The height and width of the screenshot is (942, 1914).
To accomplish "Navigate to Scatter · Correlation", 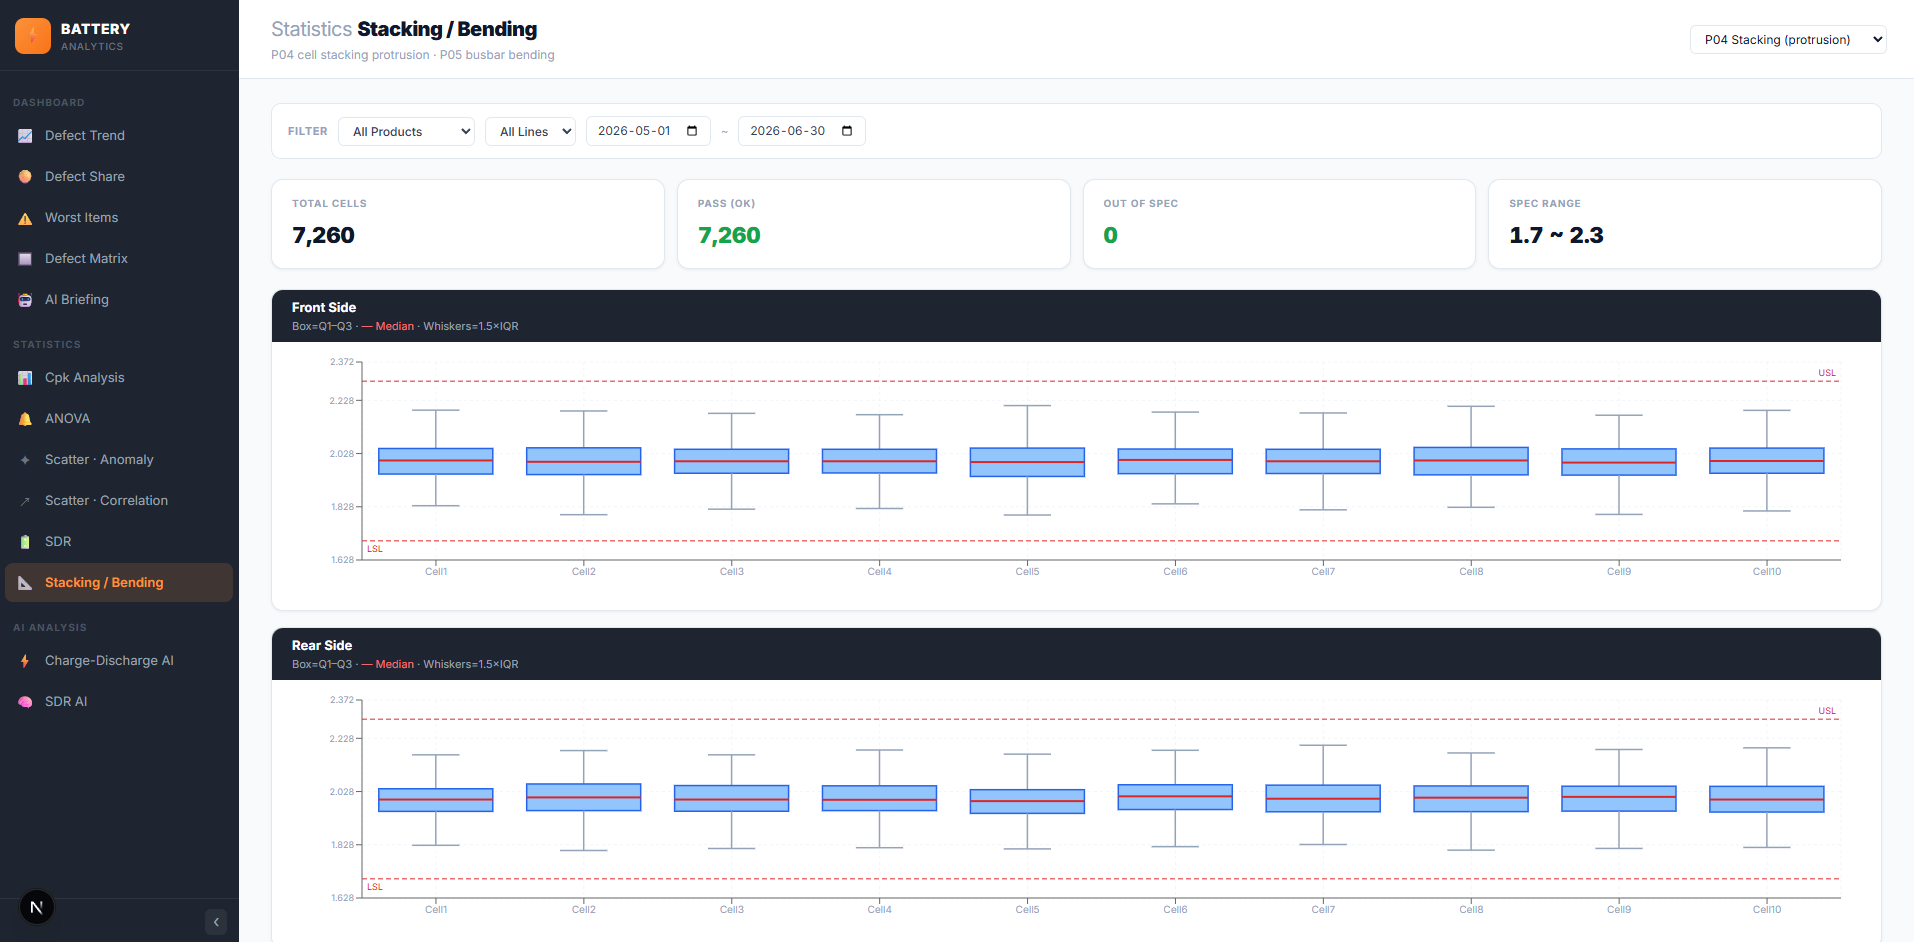I will 119,501.
